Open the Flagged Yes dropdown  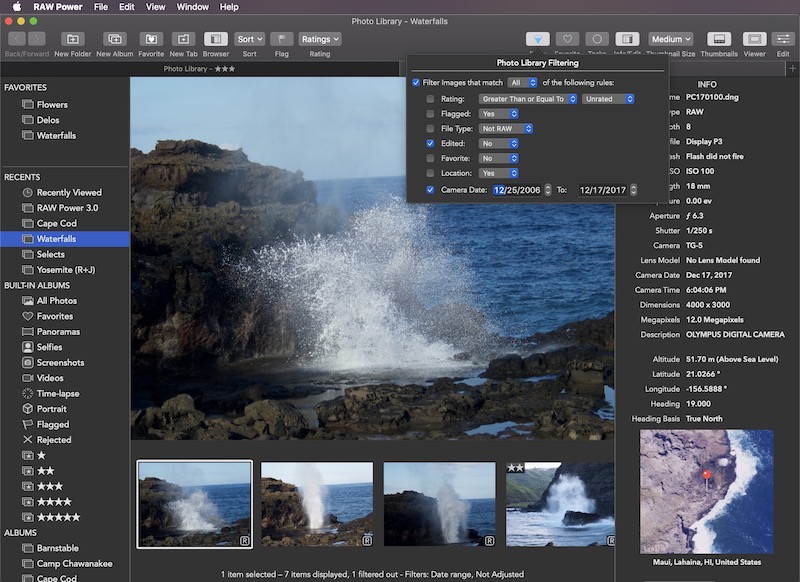point(498,114)
